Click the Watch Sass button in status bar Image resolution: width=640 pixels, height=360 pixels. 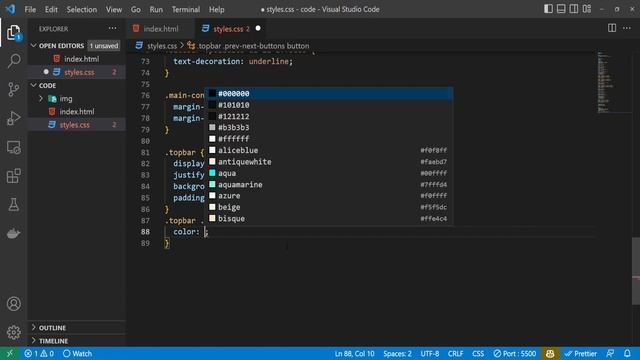[x=77, y=353]
